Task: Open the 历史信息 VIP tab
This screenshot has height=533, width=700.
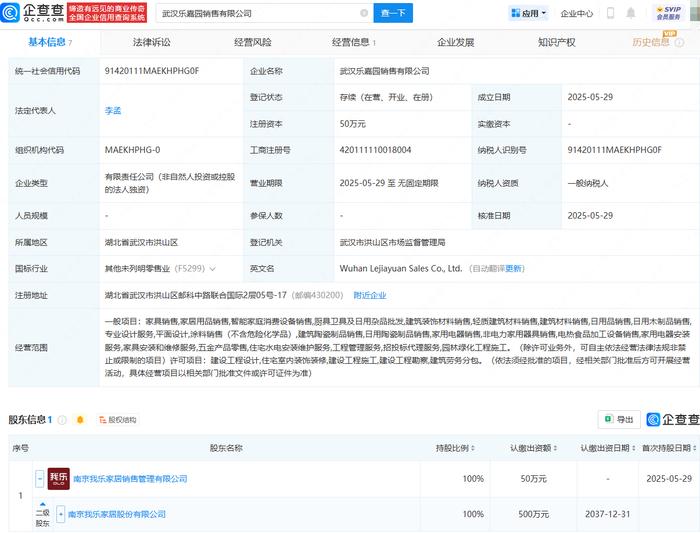Action: point(651,42)
